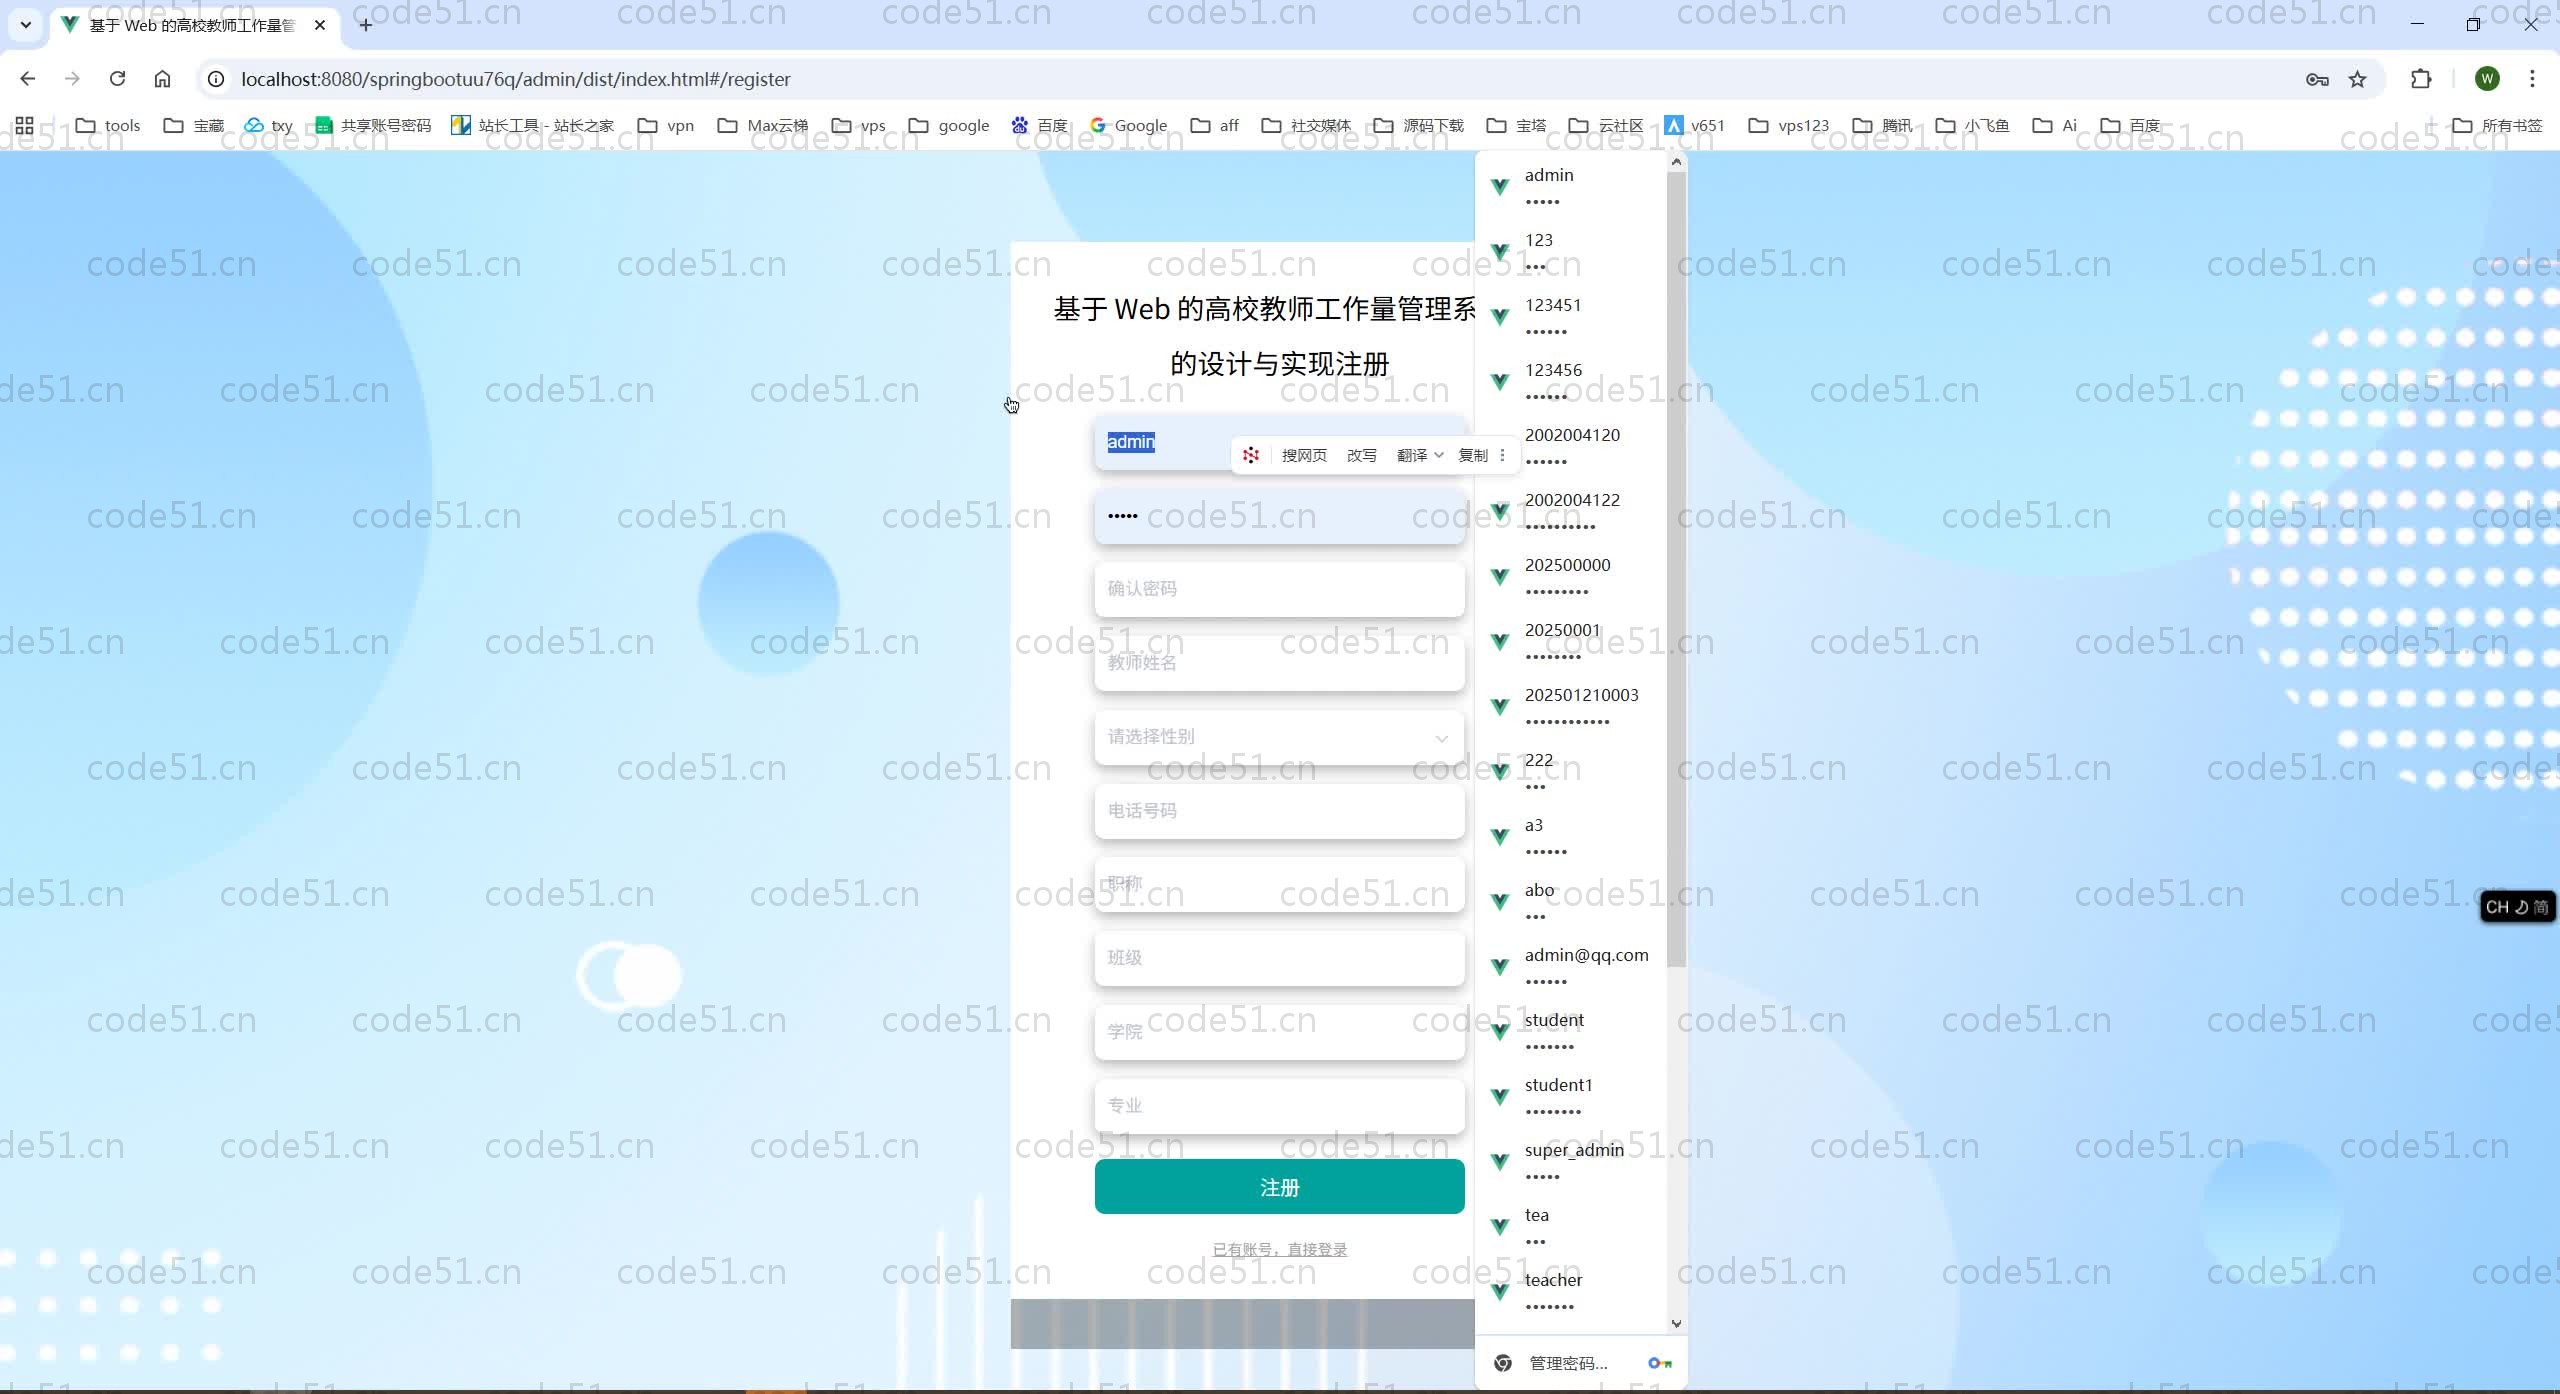The height and width of the screenshot is (1394, 2560).
Task: Click the password list scrollbar down arrow
Action: pyautogui.click(x=1676, y=1323)
